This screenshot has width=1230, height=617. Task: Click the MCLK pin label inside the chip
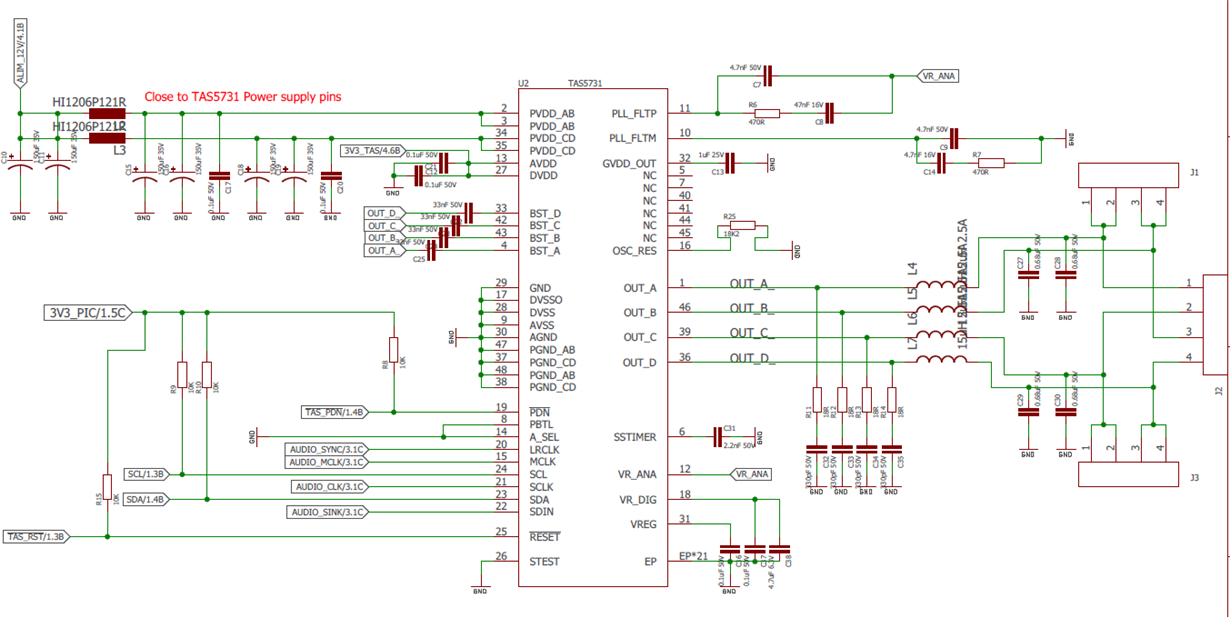point(542,462)
